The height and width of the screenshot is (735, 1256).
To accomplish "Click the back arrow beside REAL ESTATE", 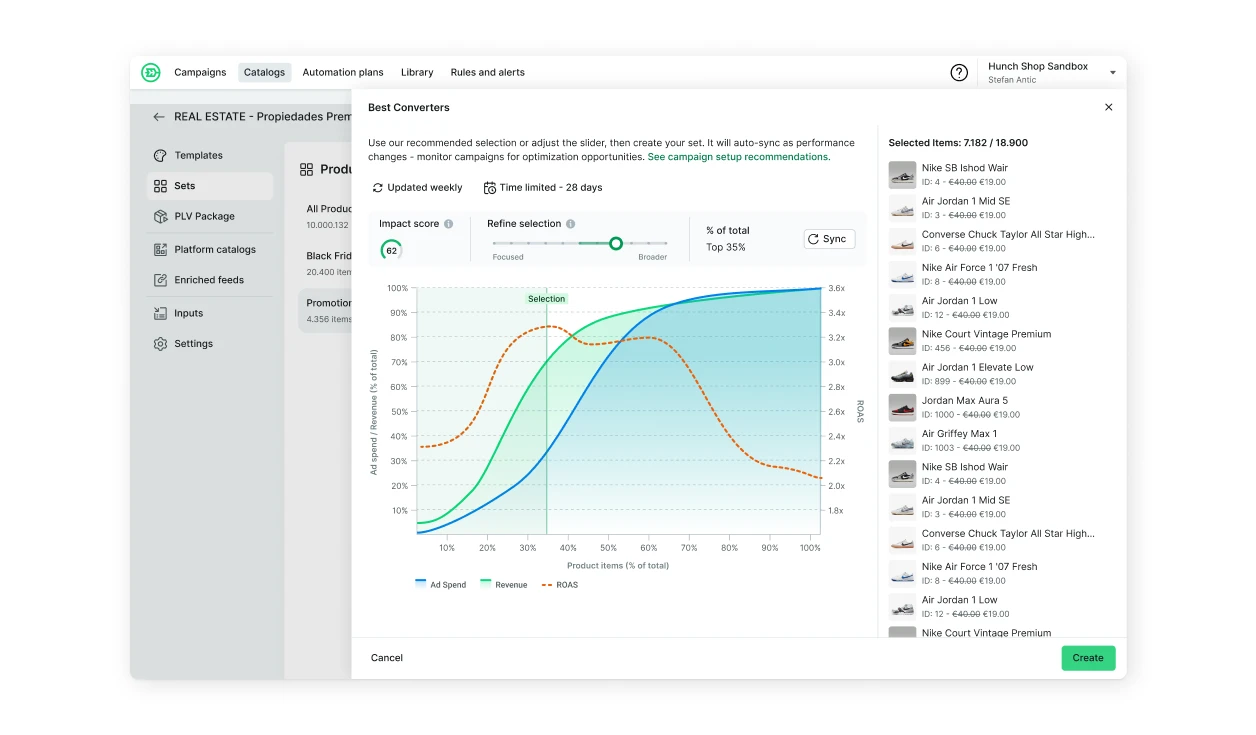I will (159, 117).
